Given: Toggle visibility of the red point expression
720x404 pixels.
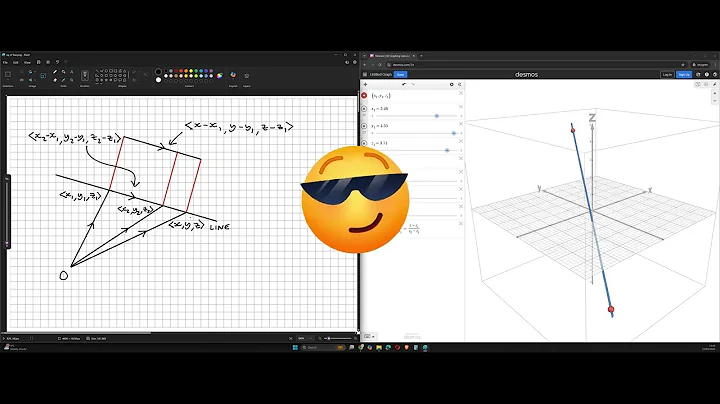Looking at the screenshot, I should pyautogui.click(x=364, y=95).
